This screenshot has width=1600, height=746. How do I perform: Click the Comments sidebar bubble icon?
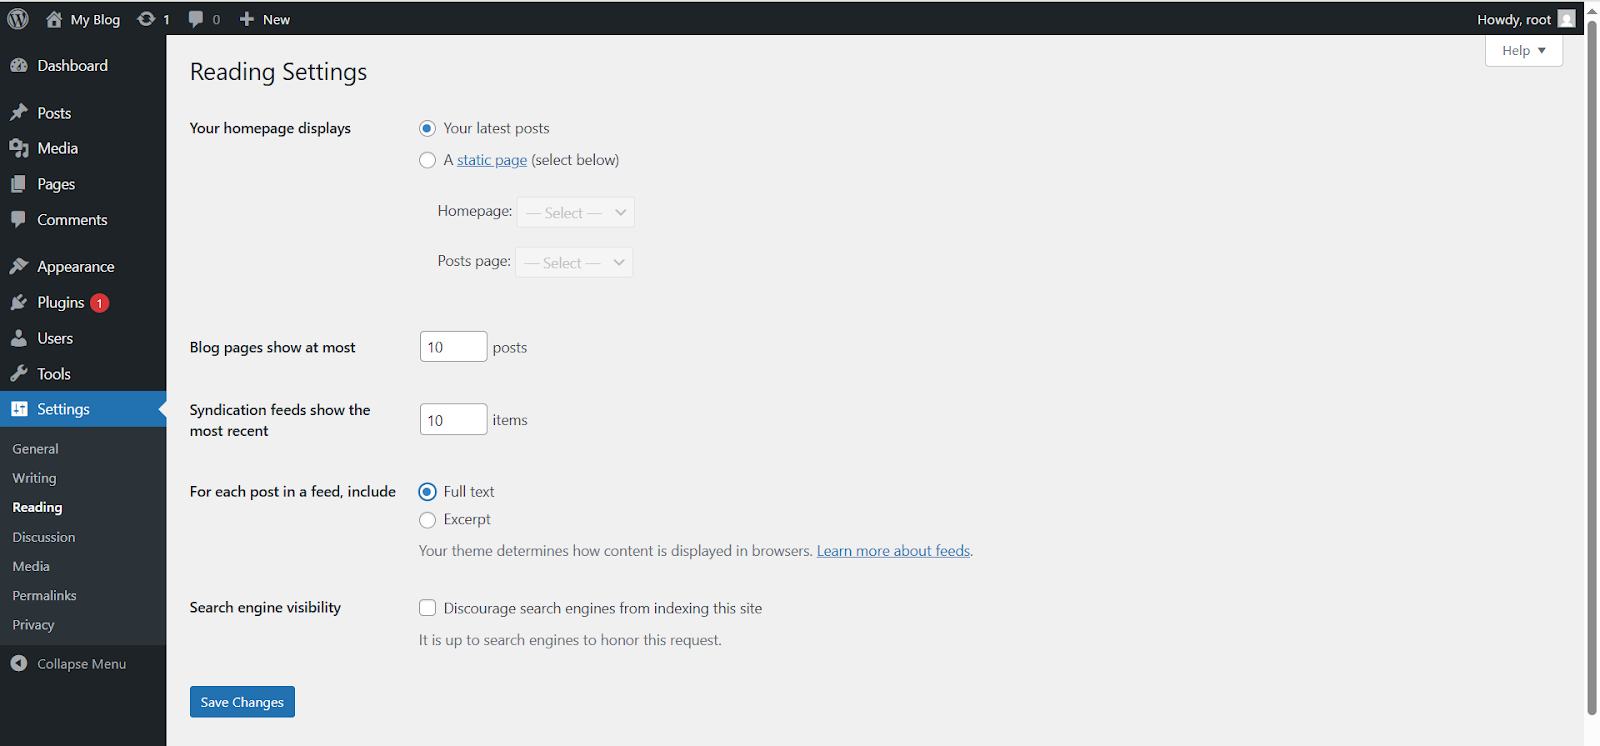pyautogui.click(x=19, y=219)
